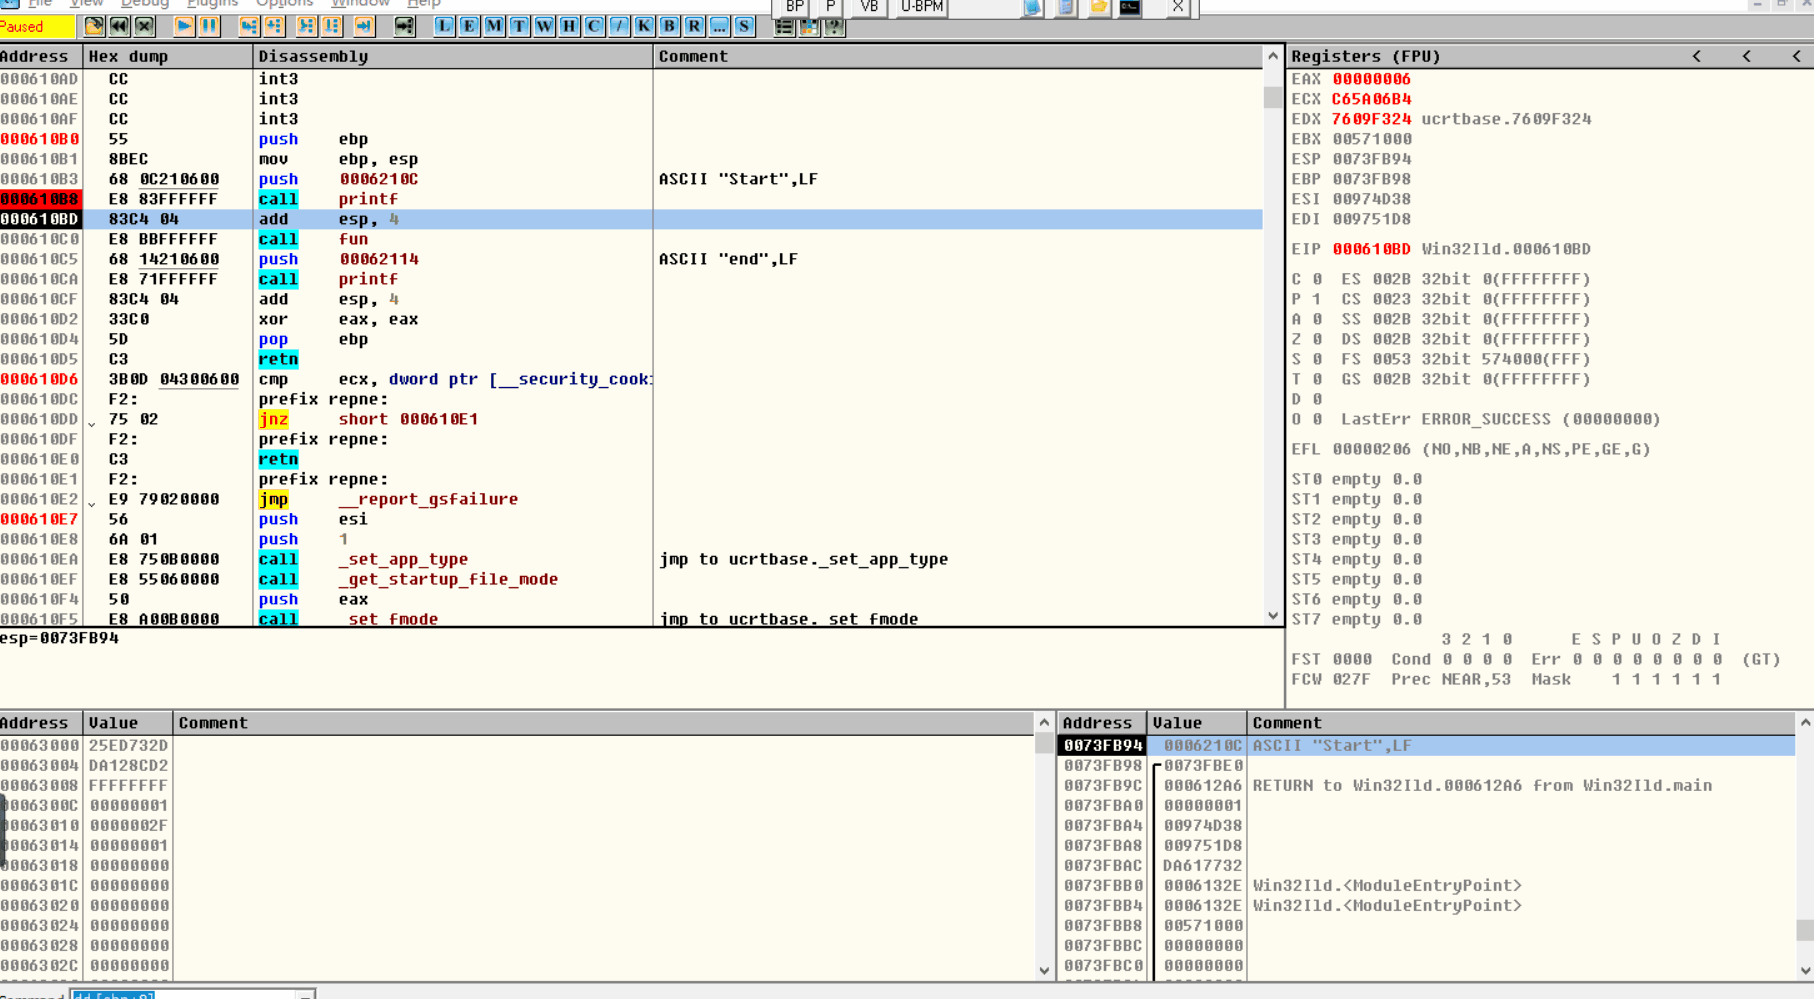This screenshot has height=999, width=1814.
Task: Open the Window menu
Action: click(360, 4)
